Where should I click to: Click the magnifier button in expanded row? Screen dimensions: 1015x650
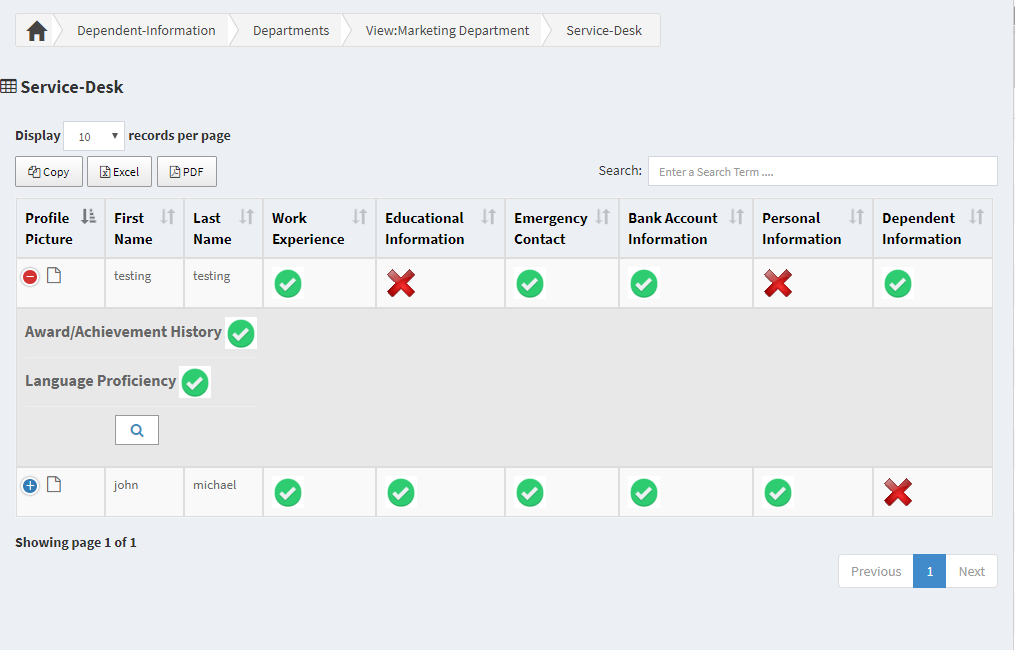(137, 430)
